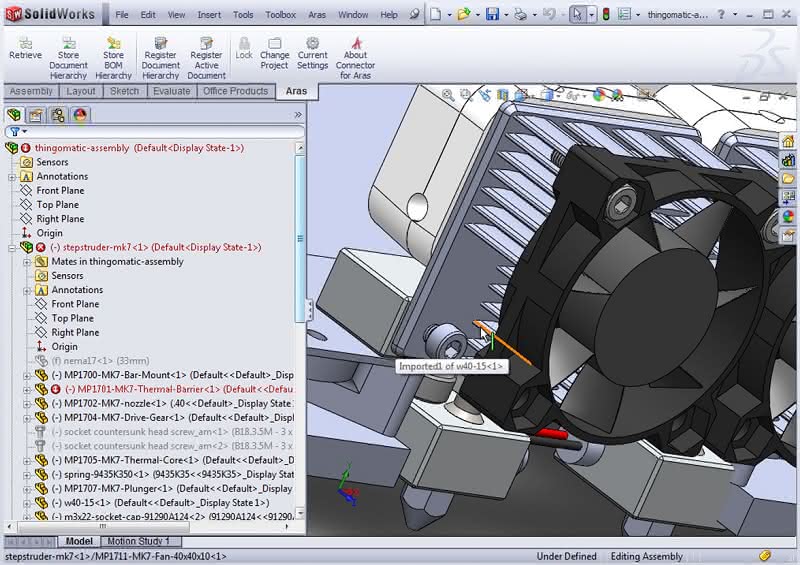Click the Save floppy disk icon

coord(492,14)
